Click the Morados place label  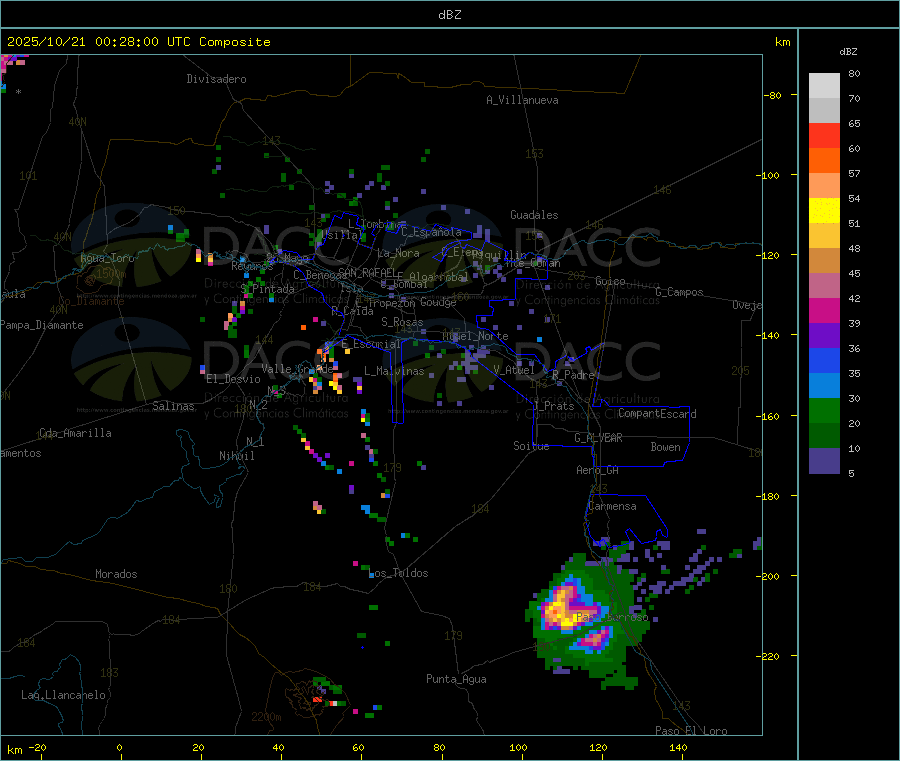116,574
